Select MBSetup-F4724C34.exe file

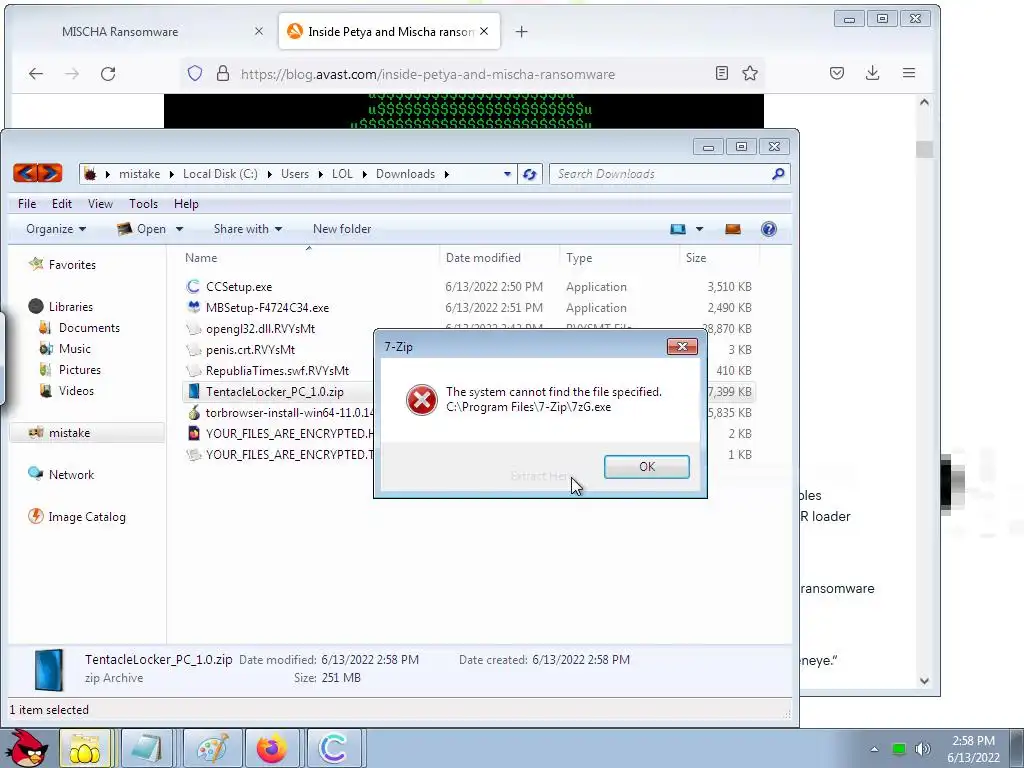[267, 308]
